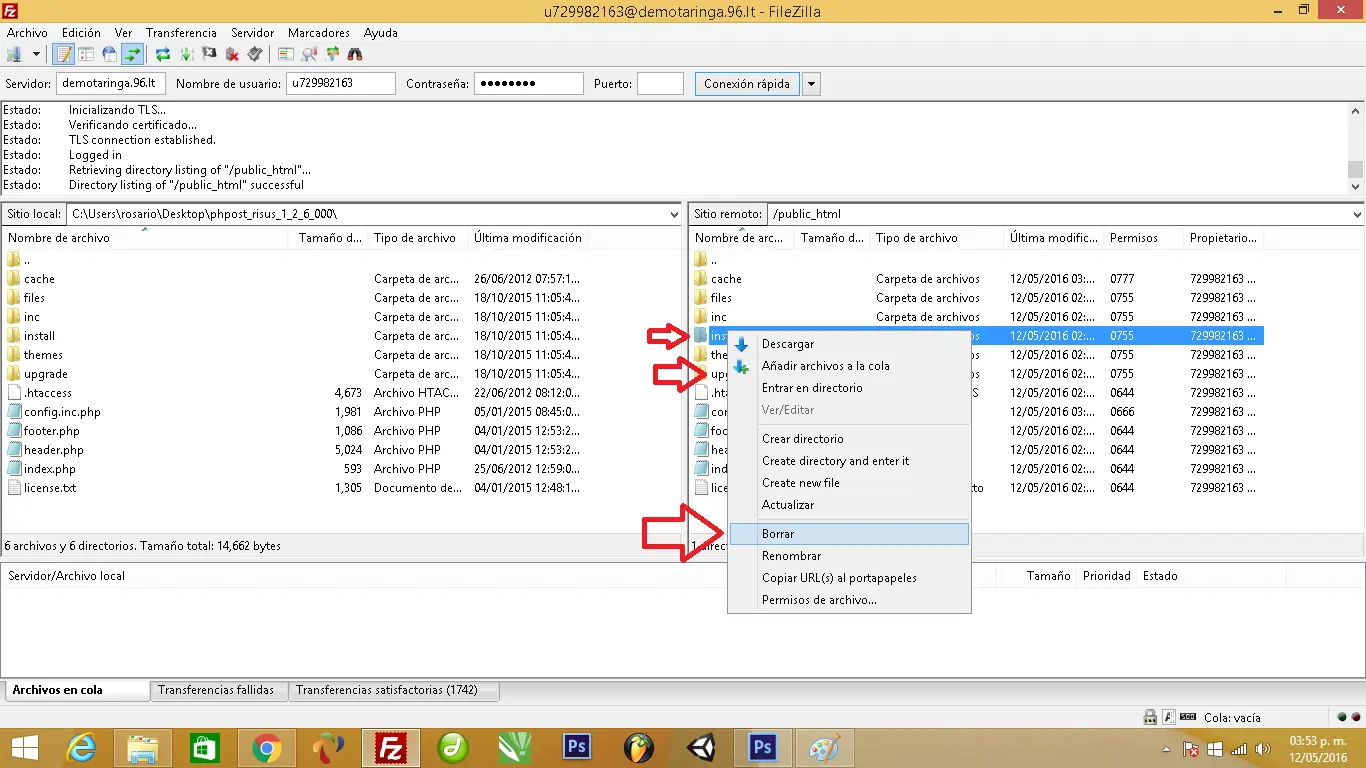Toggle the transfer queue display
The height and width of the screenshot is (768, 1366).
(132, 54)
